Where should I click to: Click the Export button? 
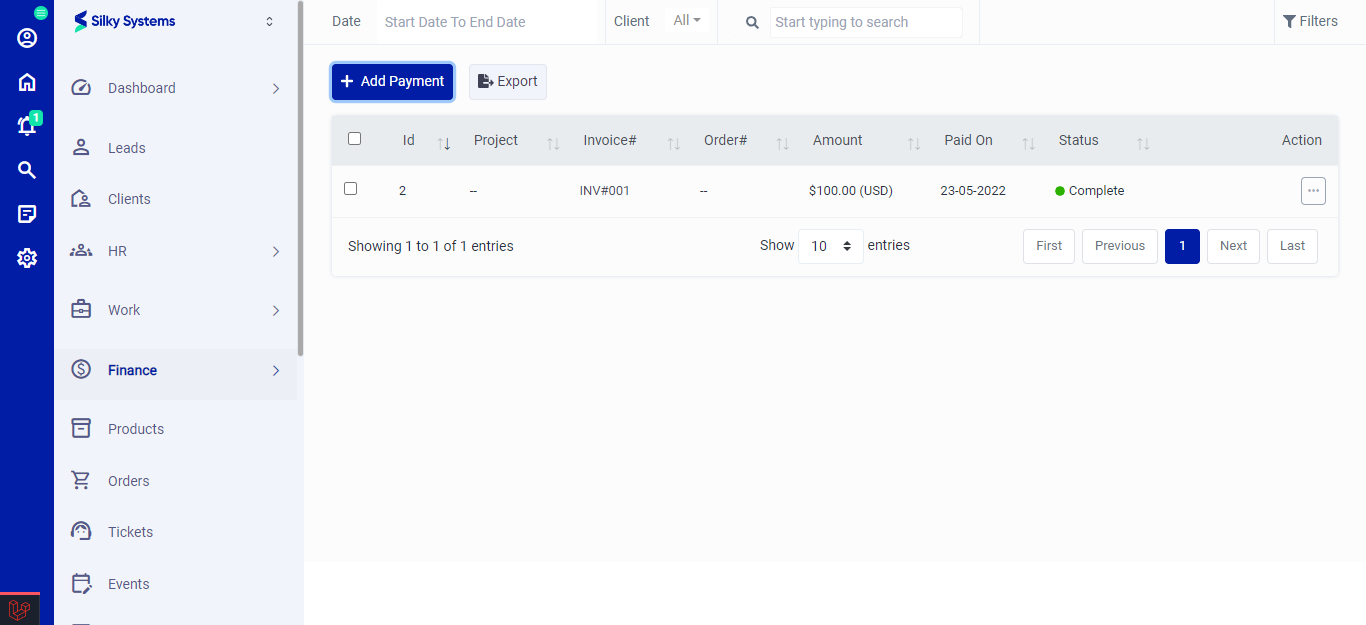(x=508, y=82)
